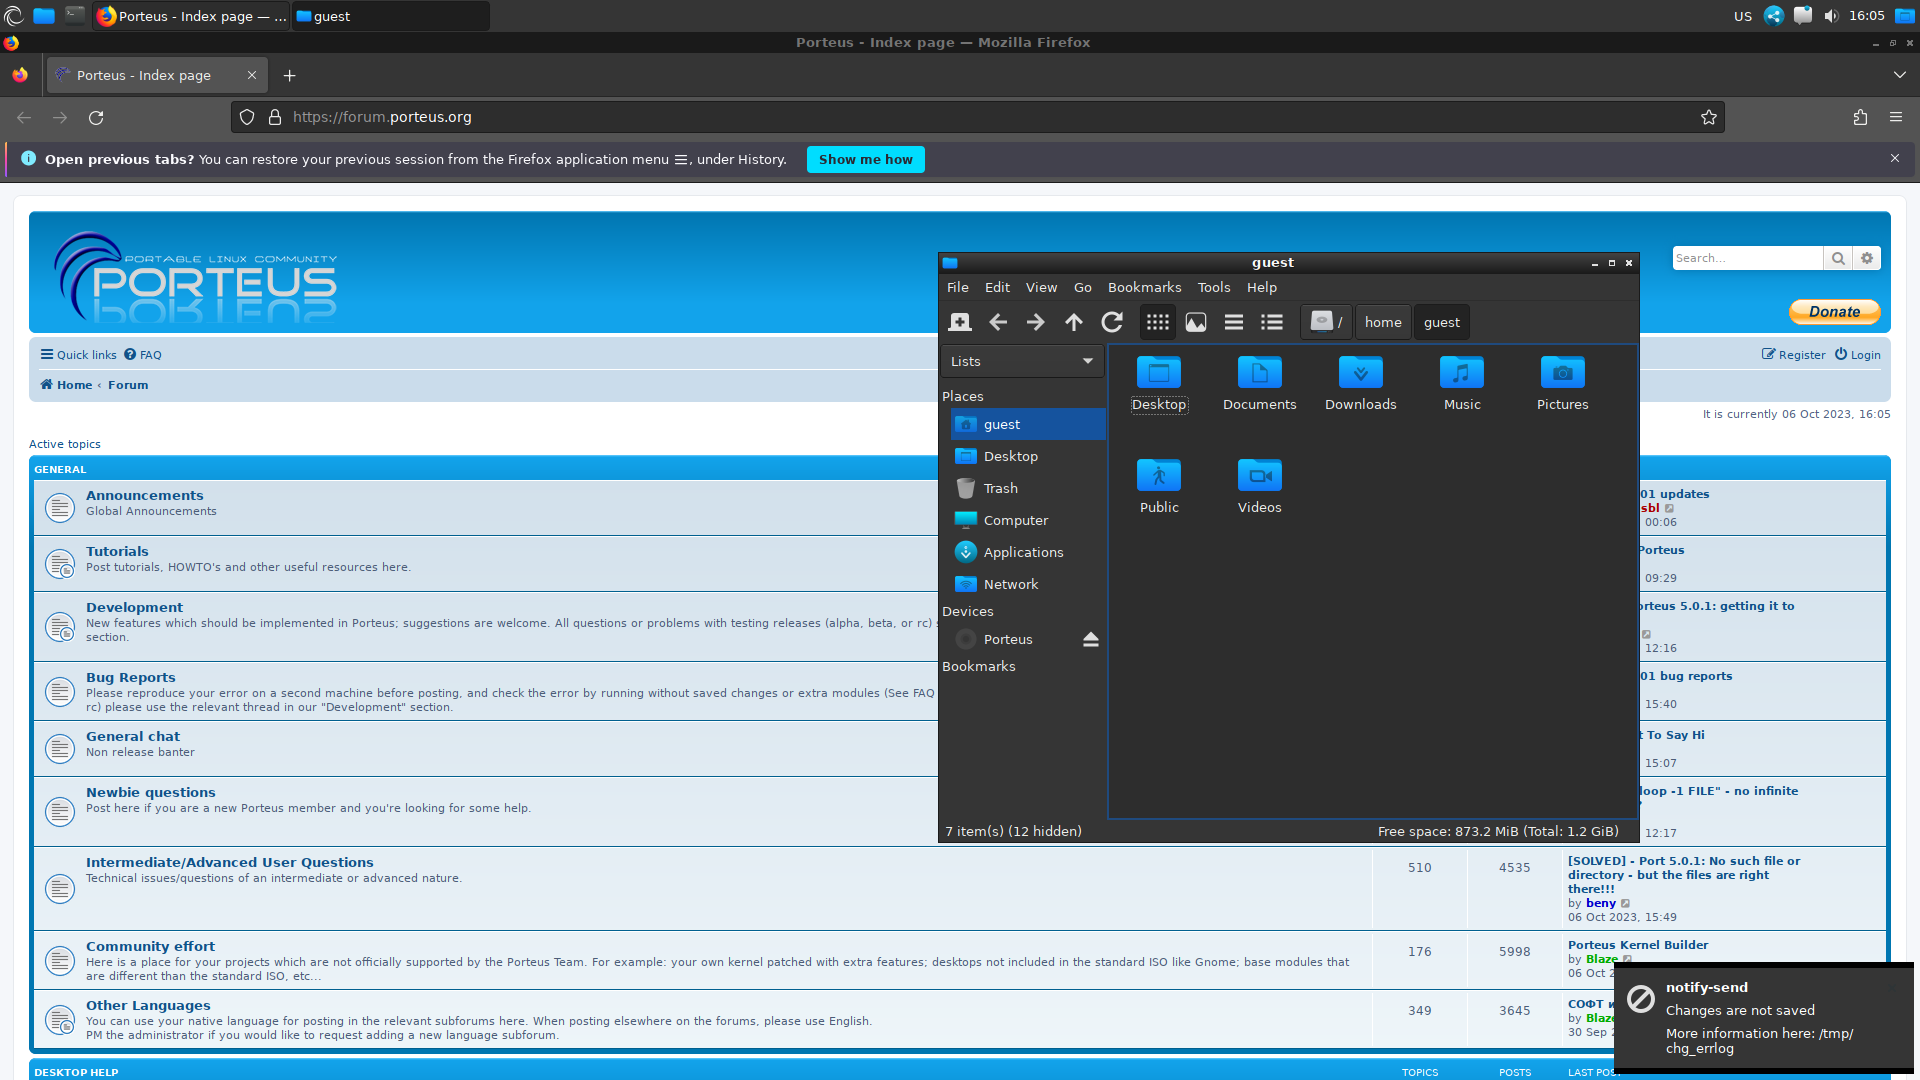This screenshot has width=1920, height=1080.
Task: Click the guest path button
Action: 1441,322
